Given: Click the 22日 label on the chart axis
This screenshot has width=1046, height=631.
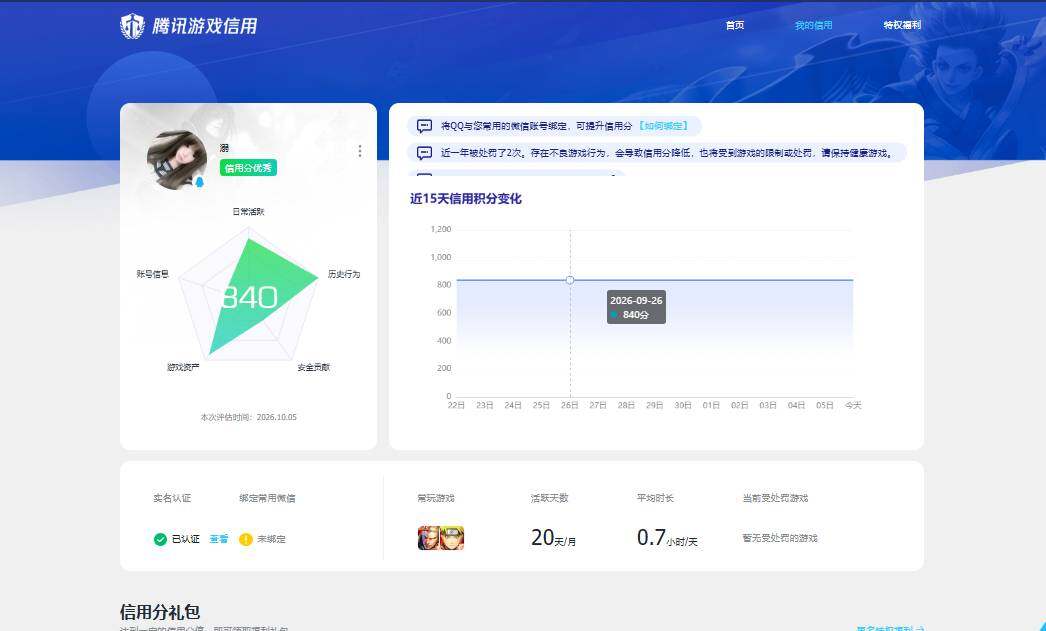Looking at the screenshot, I should 456,406.
